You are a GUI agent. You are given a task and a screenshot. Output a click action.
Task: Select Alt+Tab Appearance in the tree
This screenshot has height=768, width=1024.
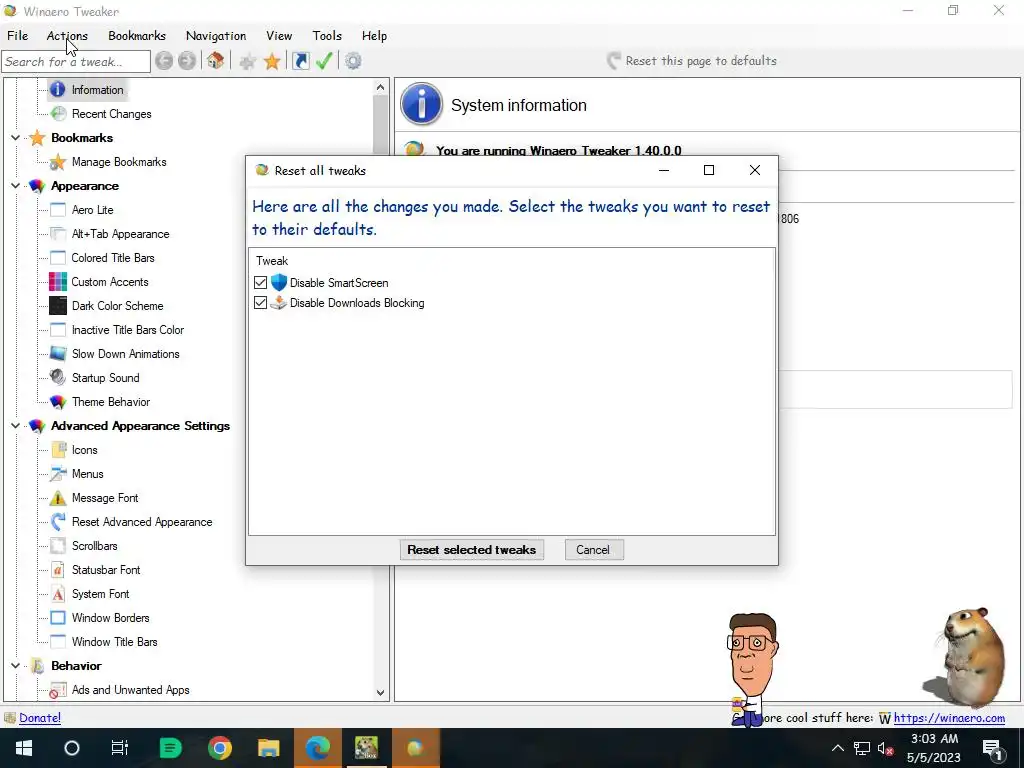pos(120,234)
